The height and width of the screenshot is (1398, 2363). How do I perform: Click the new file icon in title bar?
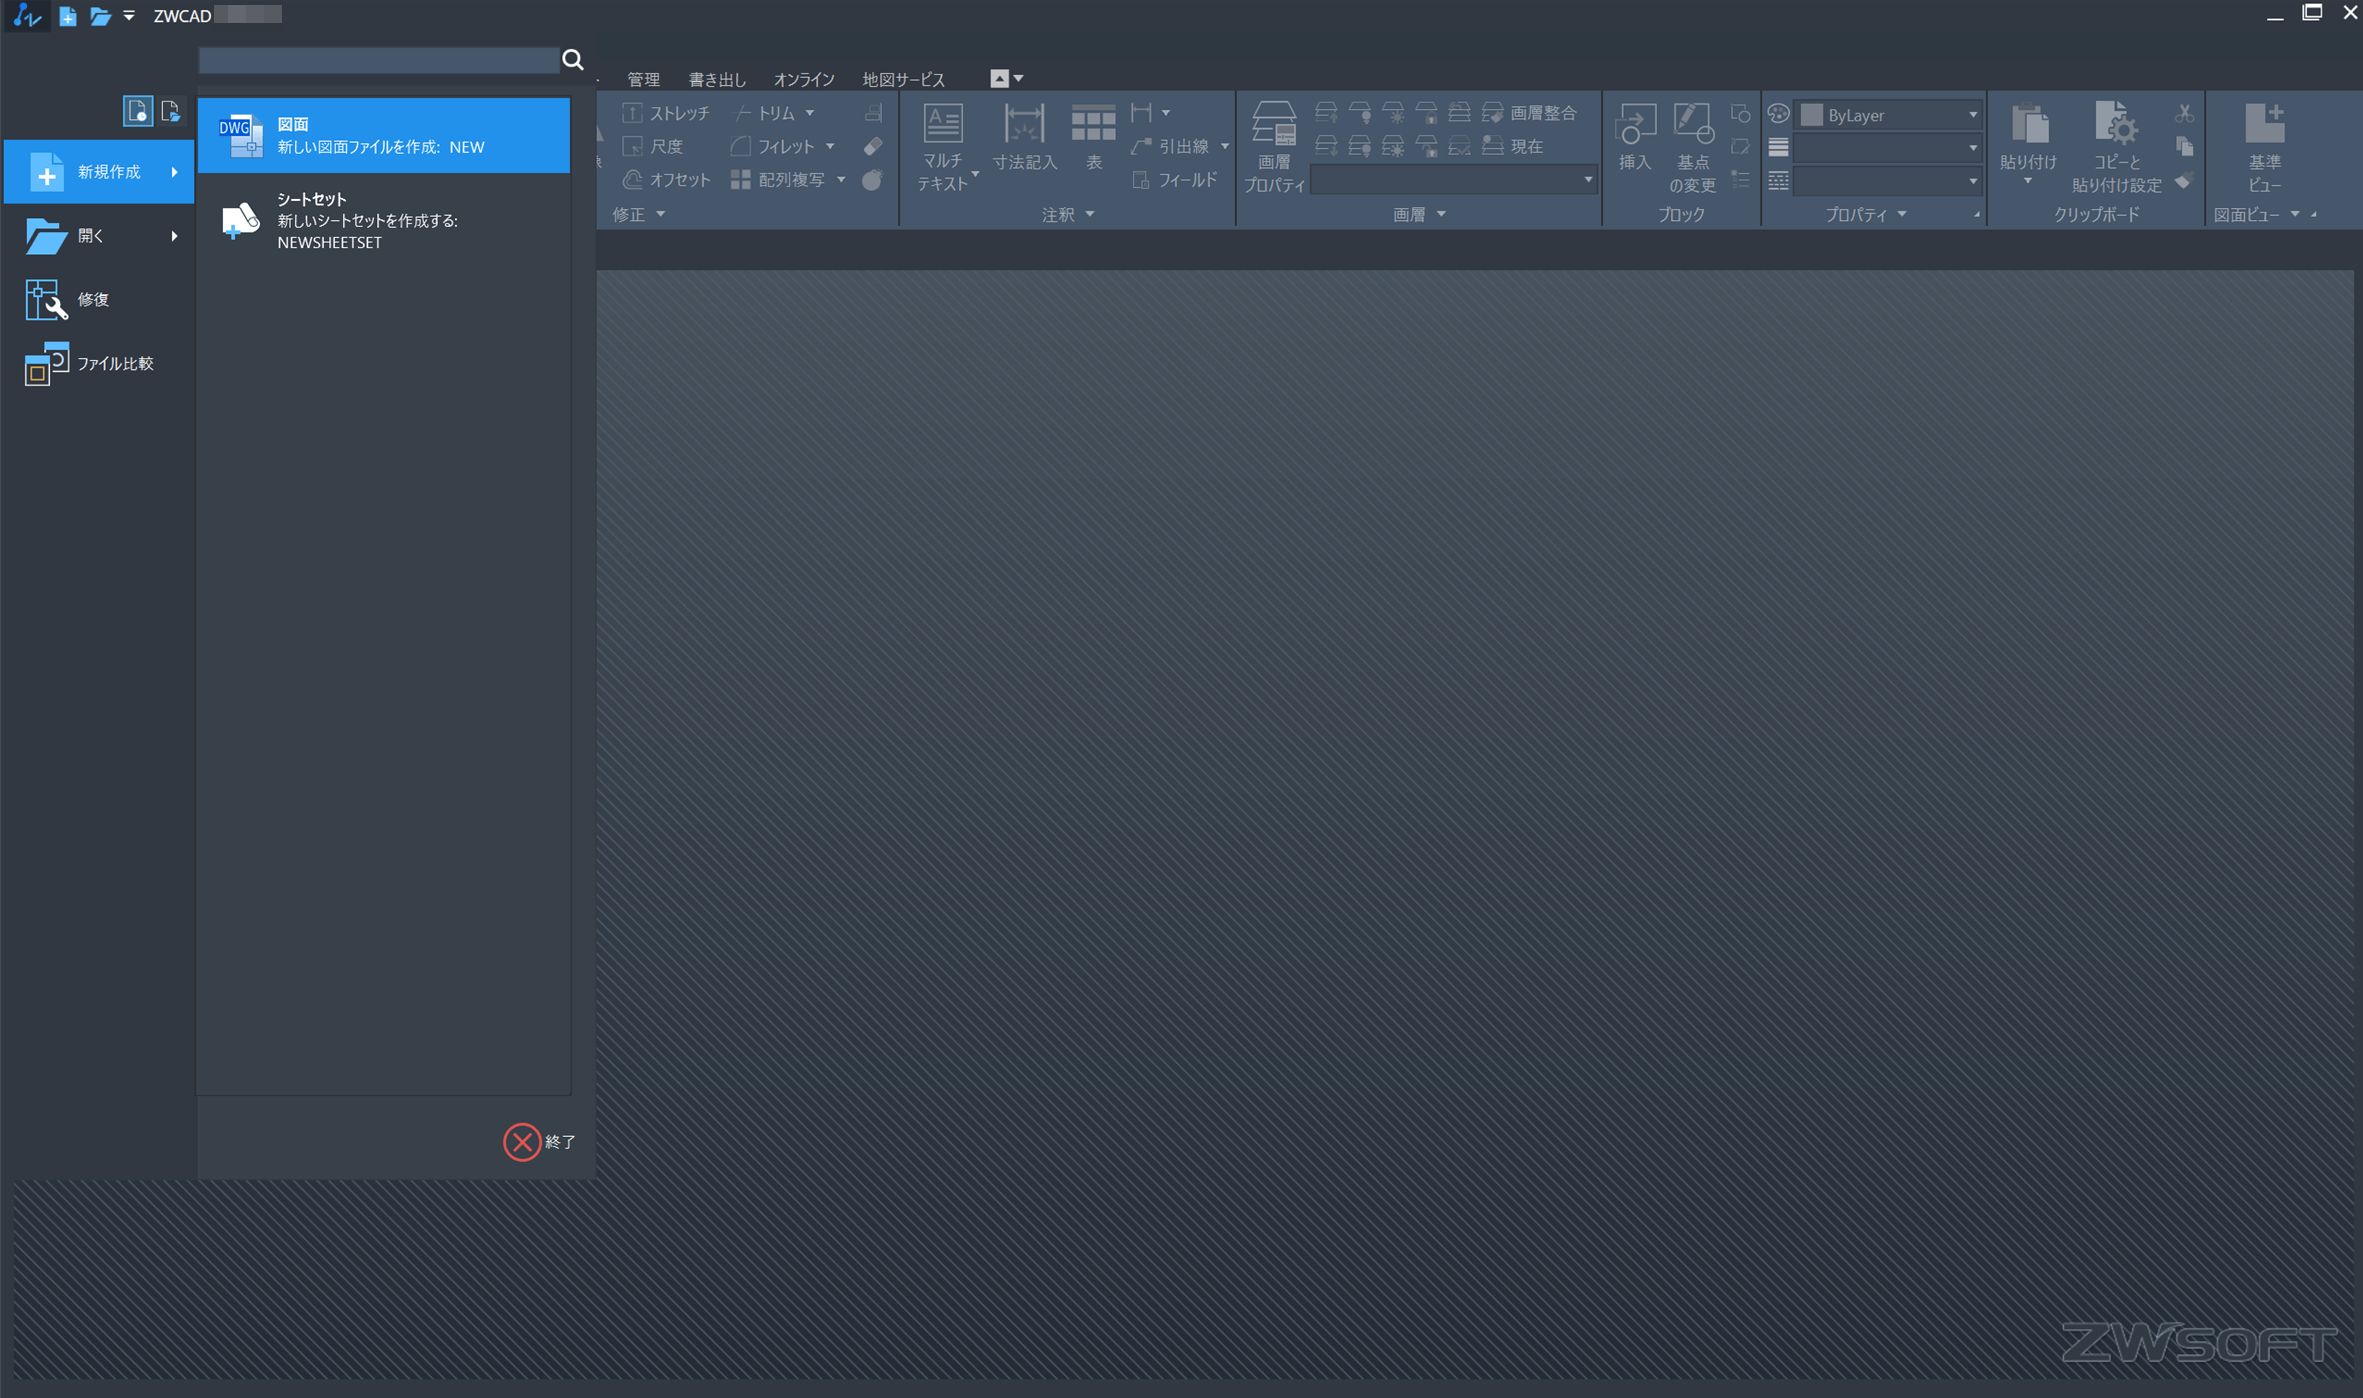(67, 16)
